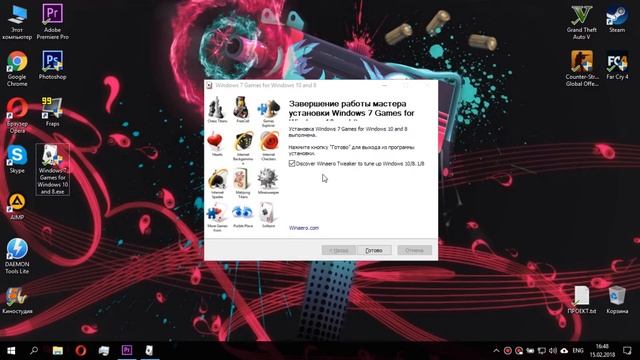Expand hidden system tray icons
640x360 pixels.
click(x=496, y=351)
